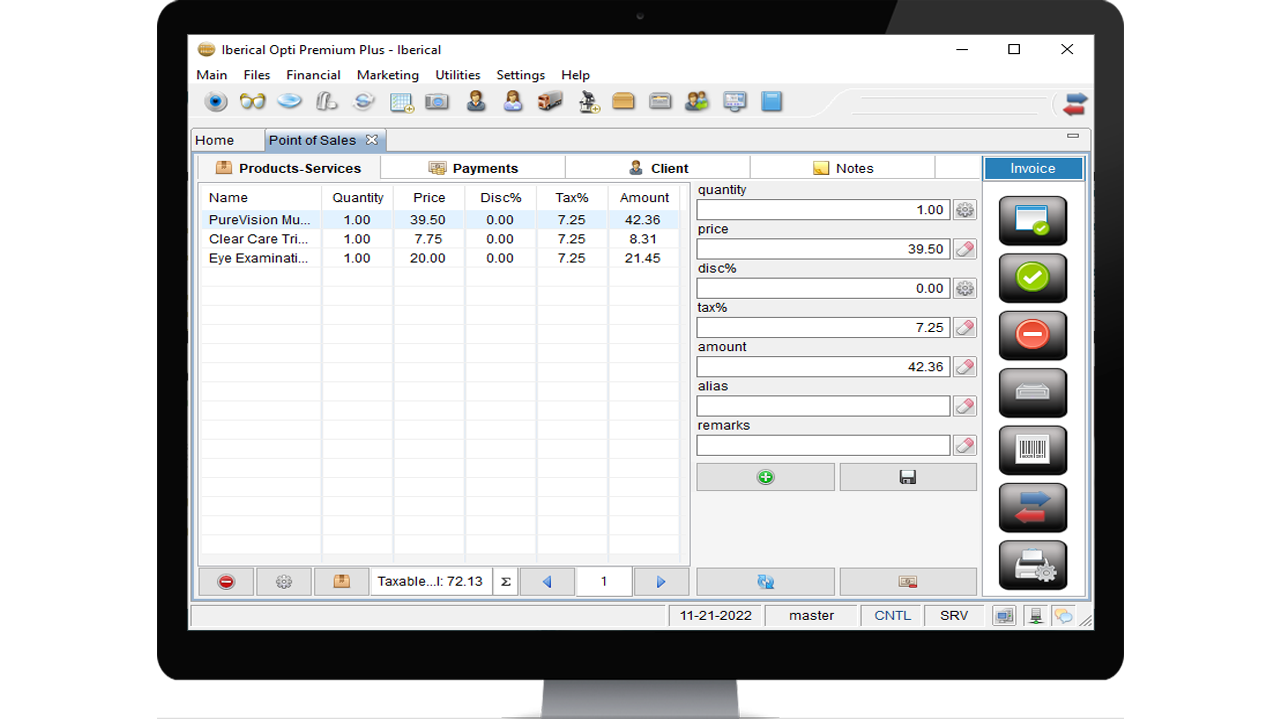Image resolution: width=1280 pixels, height=719 pixels.
Task: Open the Utilities menu
Action: [457, 75]
